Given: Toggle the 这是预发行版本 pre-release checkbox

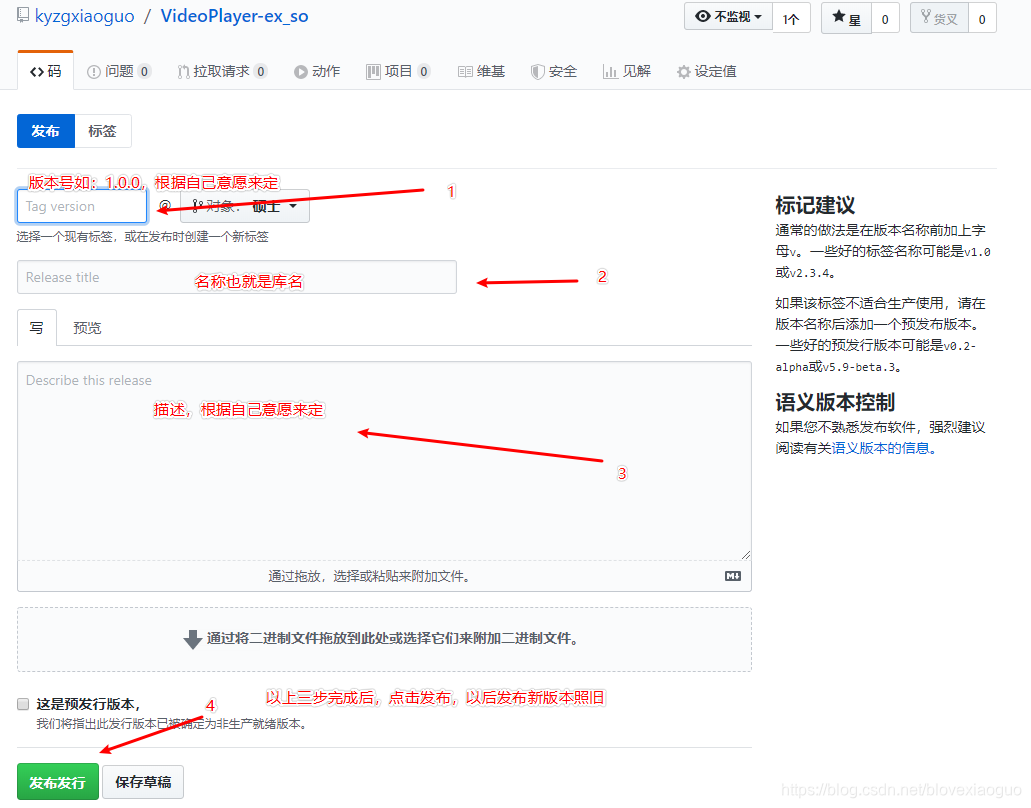Looking at the screenshot, I should tap(23, 704).
